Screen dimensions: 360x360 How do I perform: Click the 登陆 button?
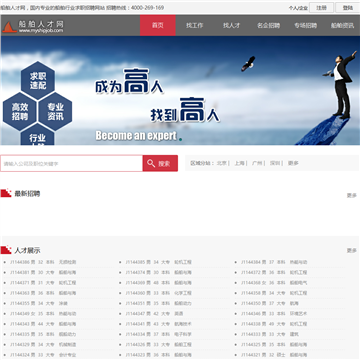pos(348,8)
